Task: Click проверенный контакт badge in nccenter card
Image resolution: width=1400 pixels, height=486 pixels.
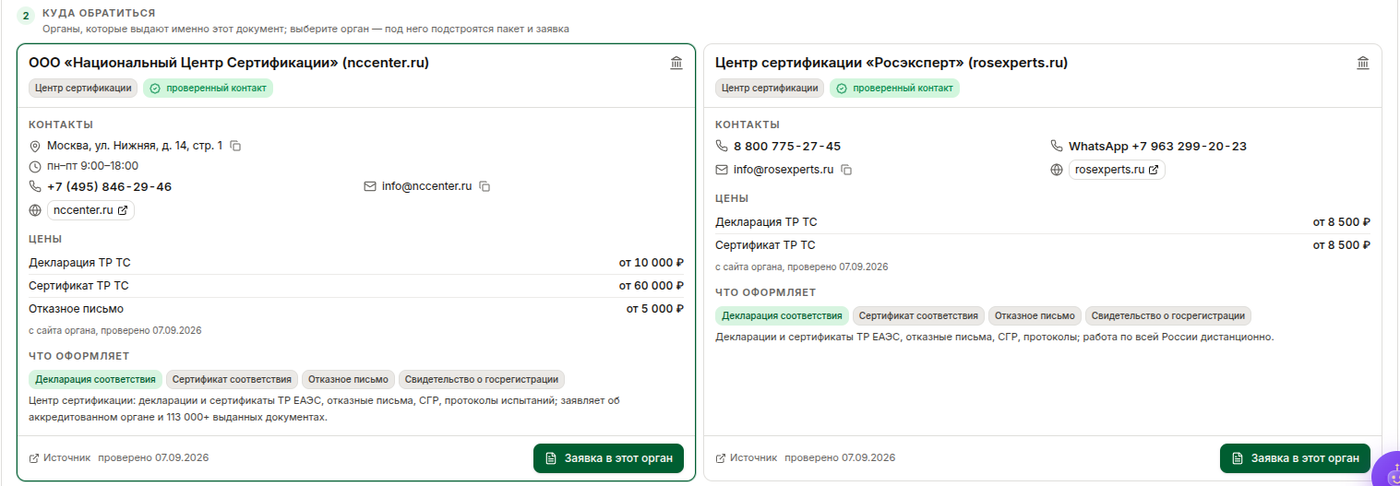Action: [208, 88]
